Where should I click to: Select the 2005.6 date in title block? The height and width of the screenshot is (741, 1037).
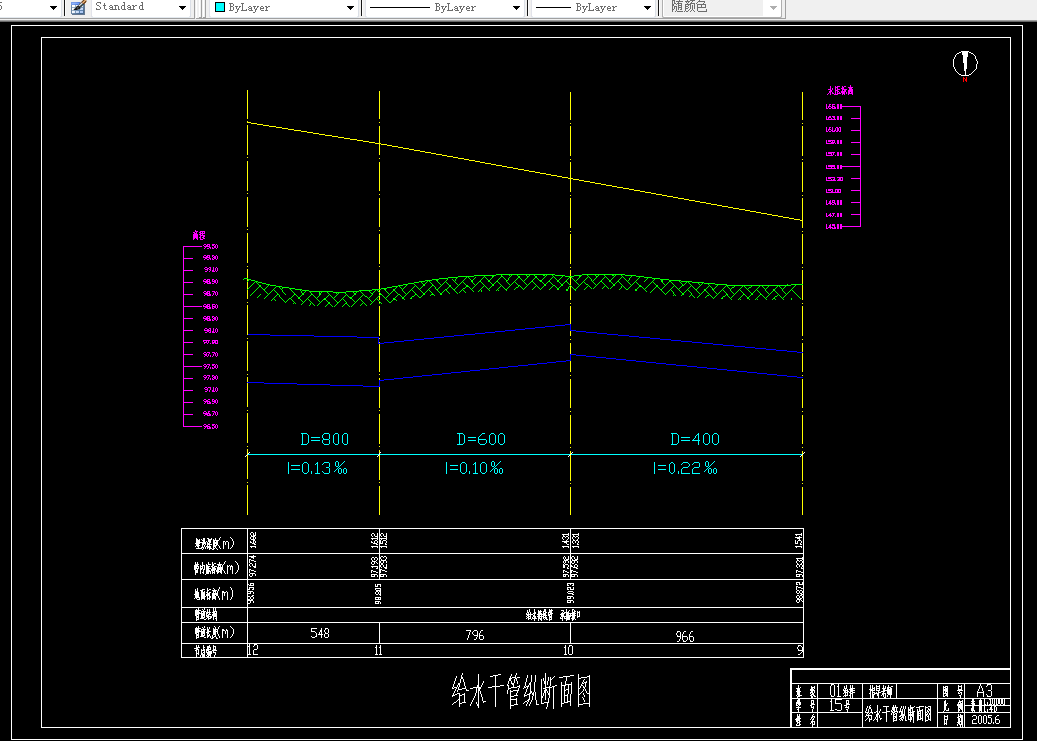[985, 720]
